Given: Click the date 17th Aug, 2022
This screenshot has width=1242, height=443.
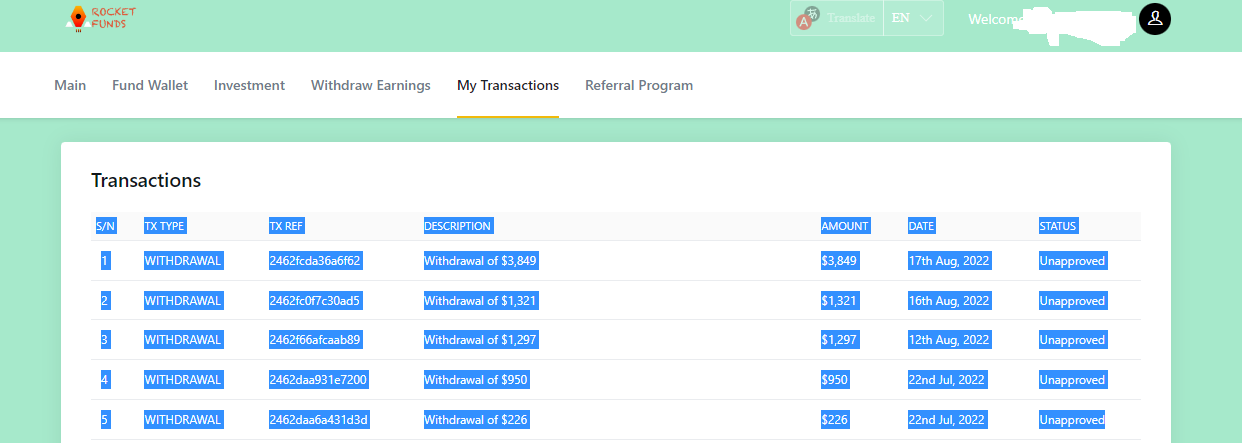Looking at the screenshot, I should click(x=949, y=261).
